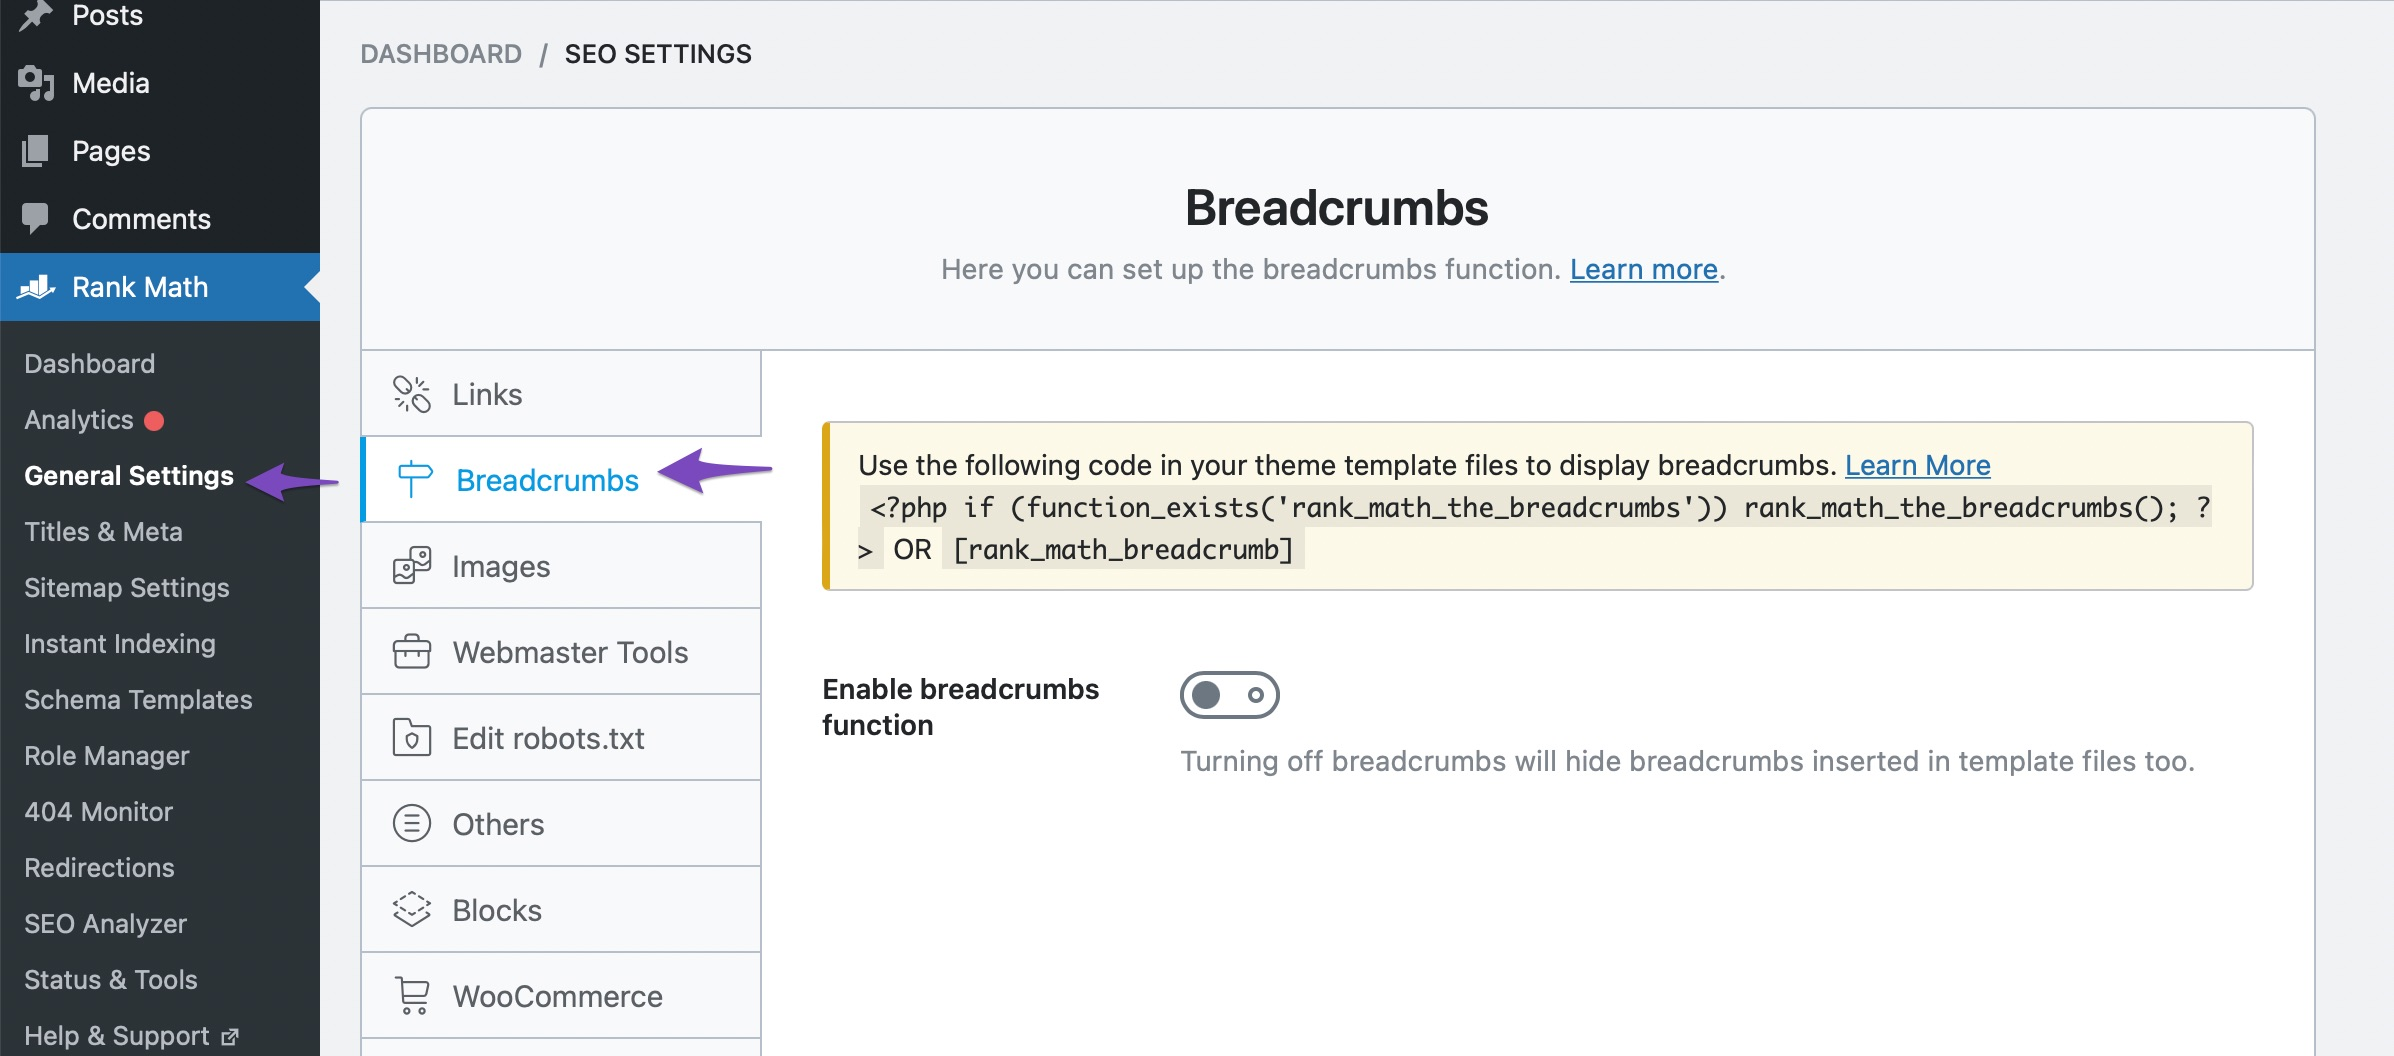Viewport: 2394px width, 1056px height.
Task: Click the Rank Math sidebar icon
Action: [37, 287]
